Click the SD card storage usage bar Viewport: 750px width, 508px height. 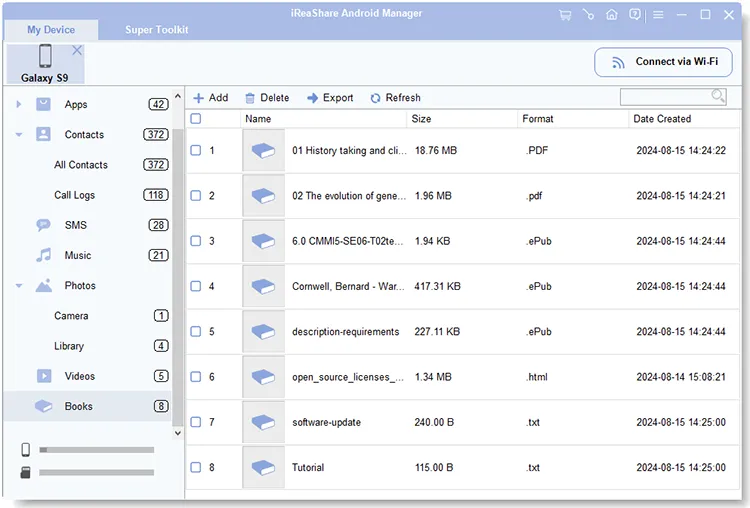click(97, 473)
